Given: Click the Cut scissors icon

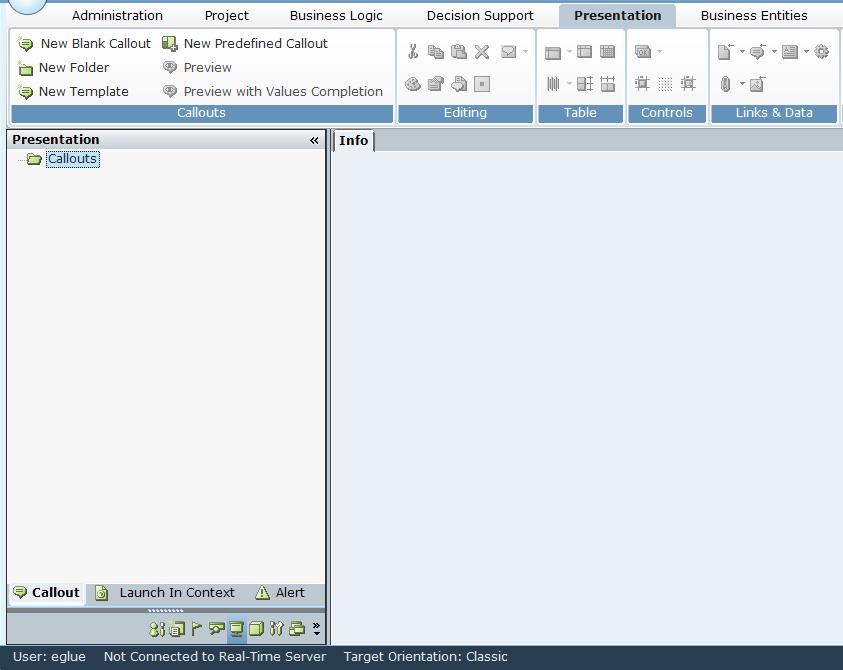Looking at the screenshot, I should coord(412,52).
